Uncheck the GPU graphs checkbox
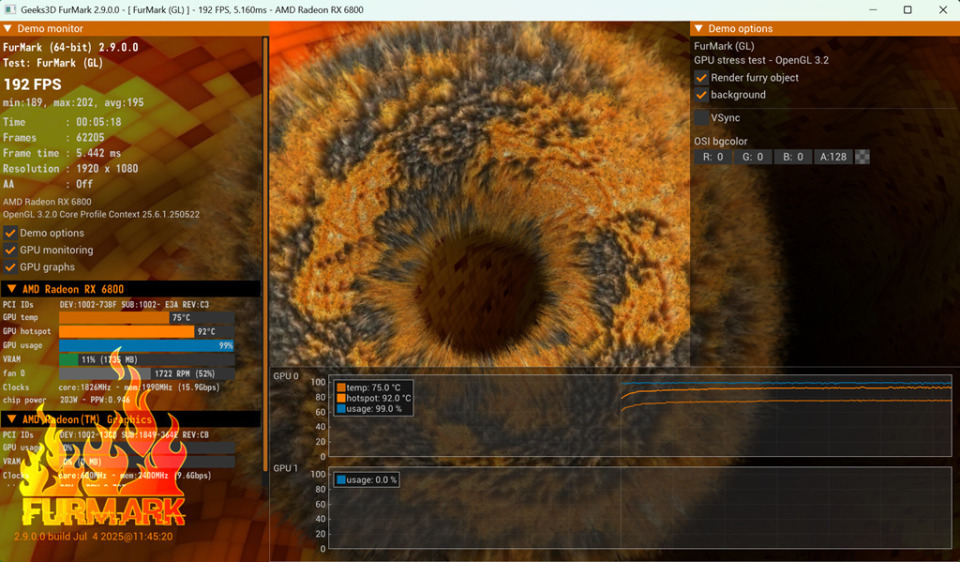This screenshot has height=562, width=960. point(10,267)
